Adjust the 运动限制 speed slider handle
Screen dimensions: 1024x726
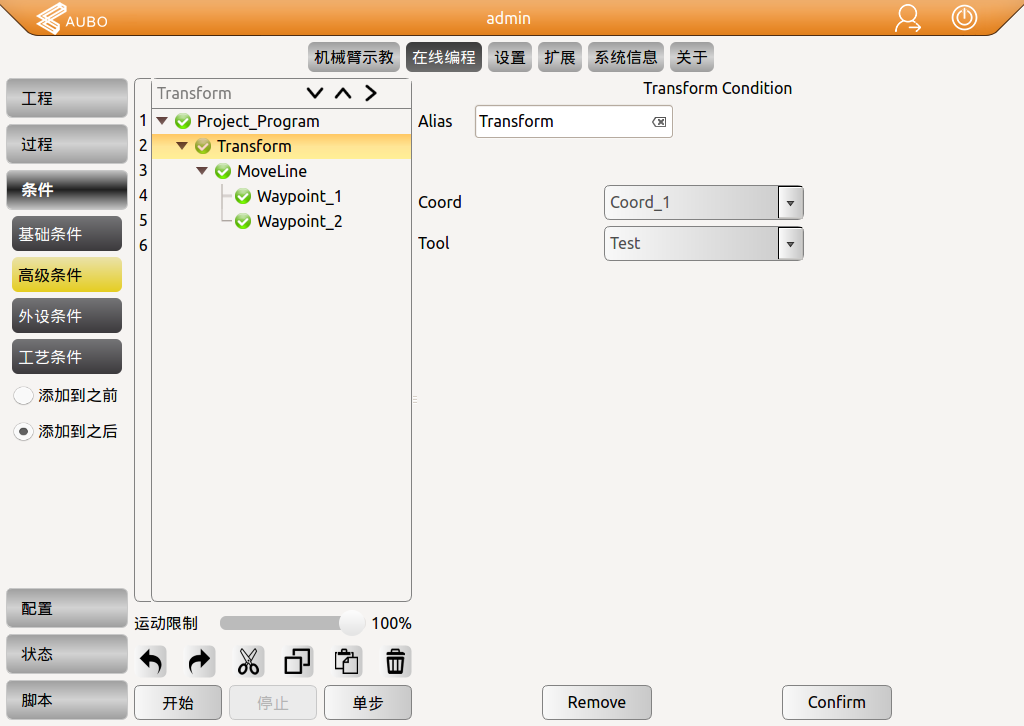(351, 623)
